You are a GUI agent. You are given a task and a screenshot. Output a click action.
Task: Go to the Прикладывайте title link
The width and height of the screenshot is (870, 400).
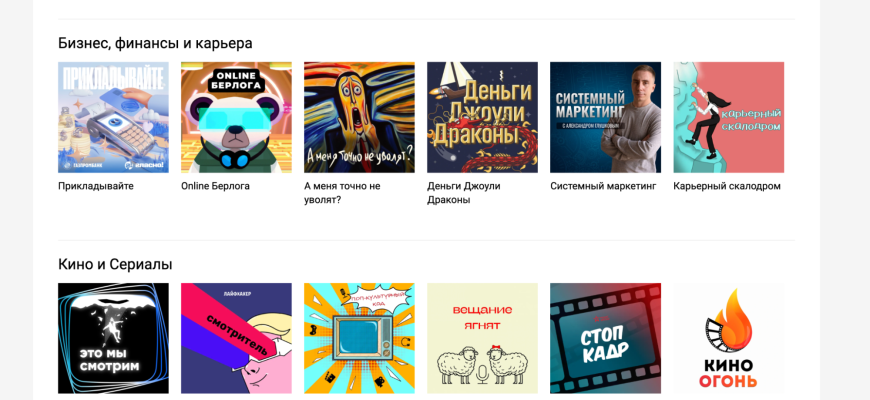96,186
